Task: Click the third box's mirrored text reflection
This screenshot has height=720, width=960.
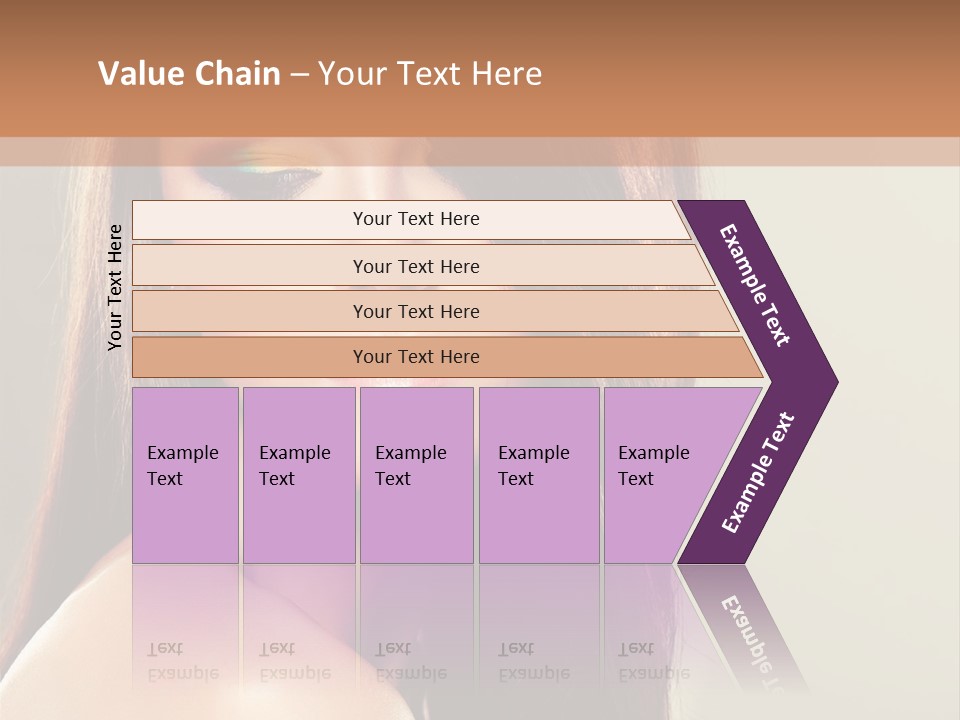Action: [x=410, y=661]
